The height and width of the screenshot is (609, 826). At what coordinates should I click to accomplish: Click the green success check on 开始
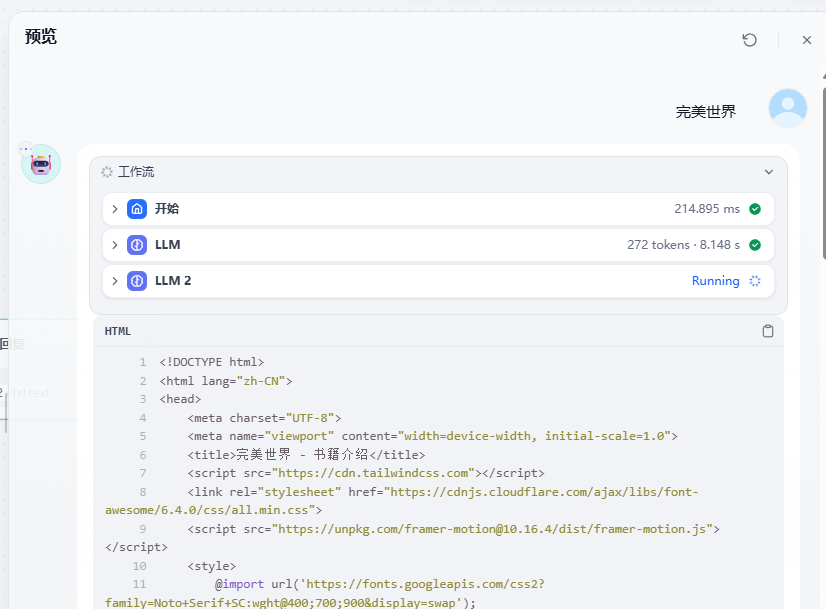coord(755,209)
